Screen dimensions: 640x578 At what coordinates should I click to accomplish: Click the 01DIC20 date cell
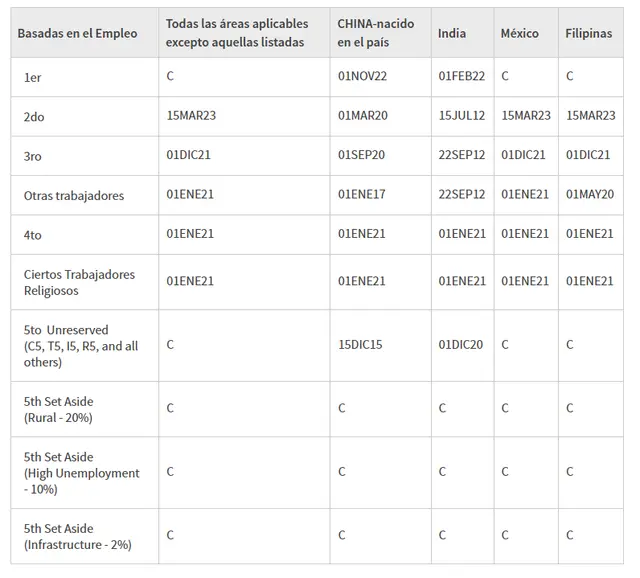(x=461, y=345)
